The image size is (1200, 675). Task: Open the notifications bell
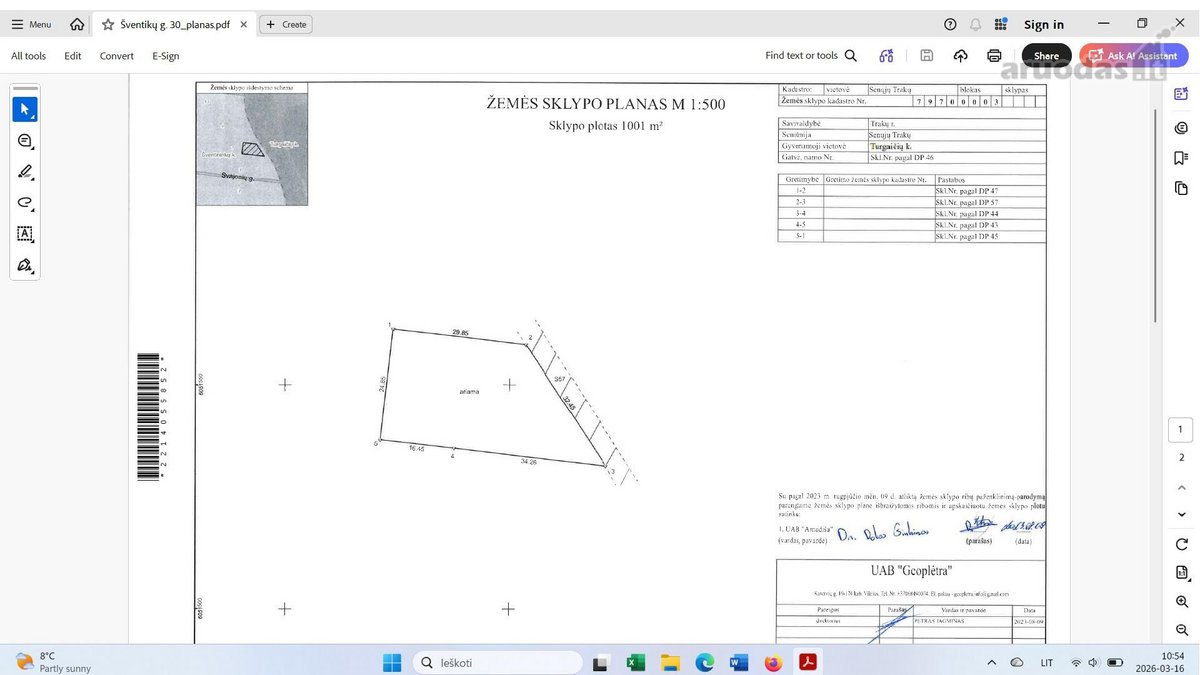click(976, 24)
